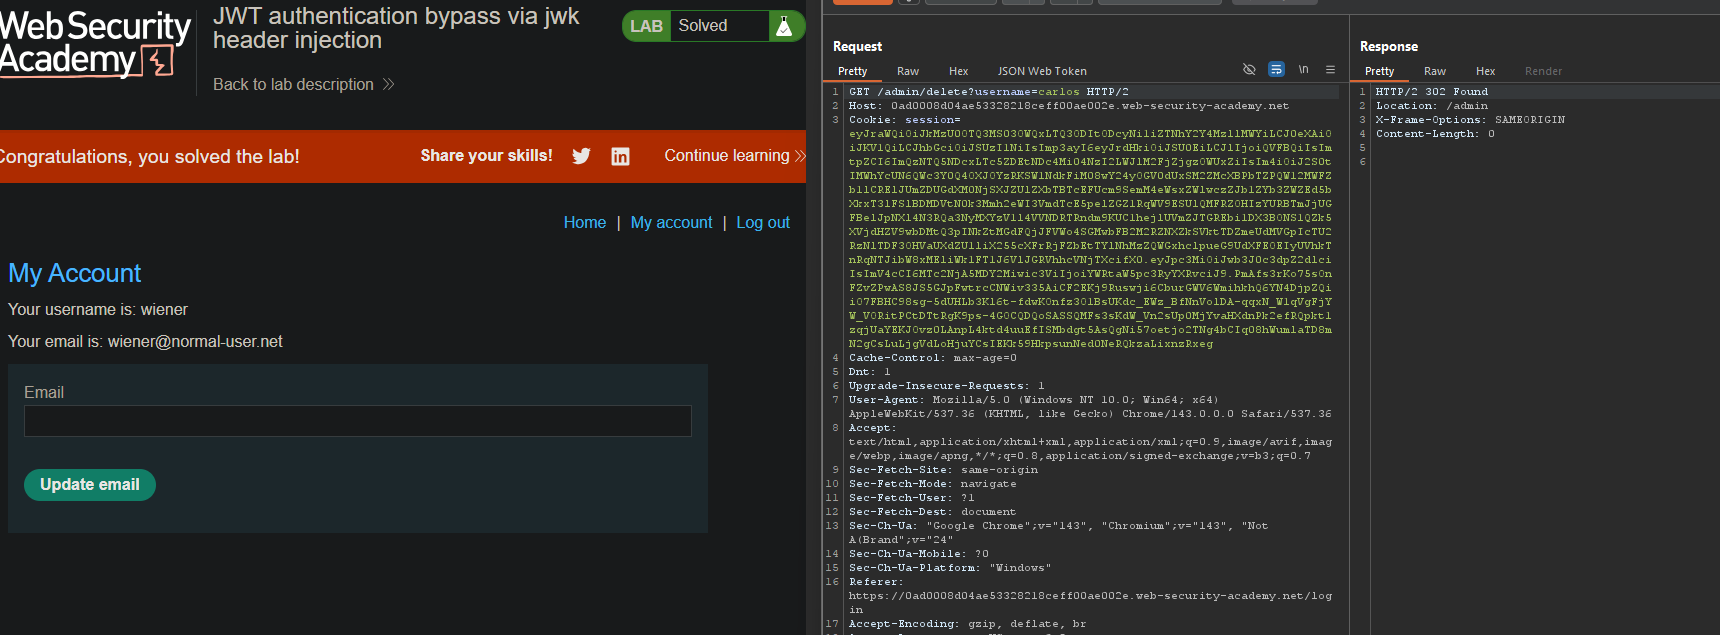This screenshot has width=1720, height=635.
Task: Go to Home page link
Action: pyautogui.click(x=585, y=222)
